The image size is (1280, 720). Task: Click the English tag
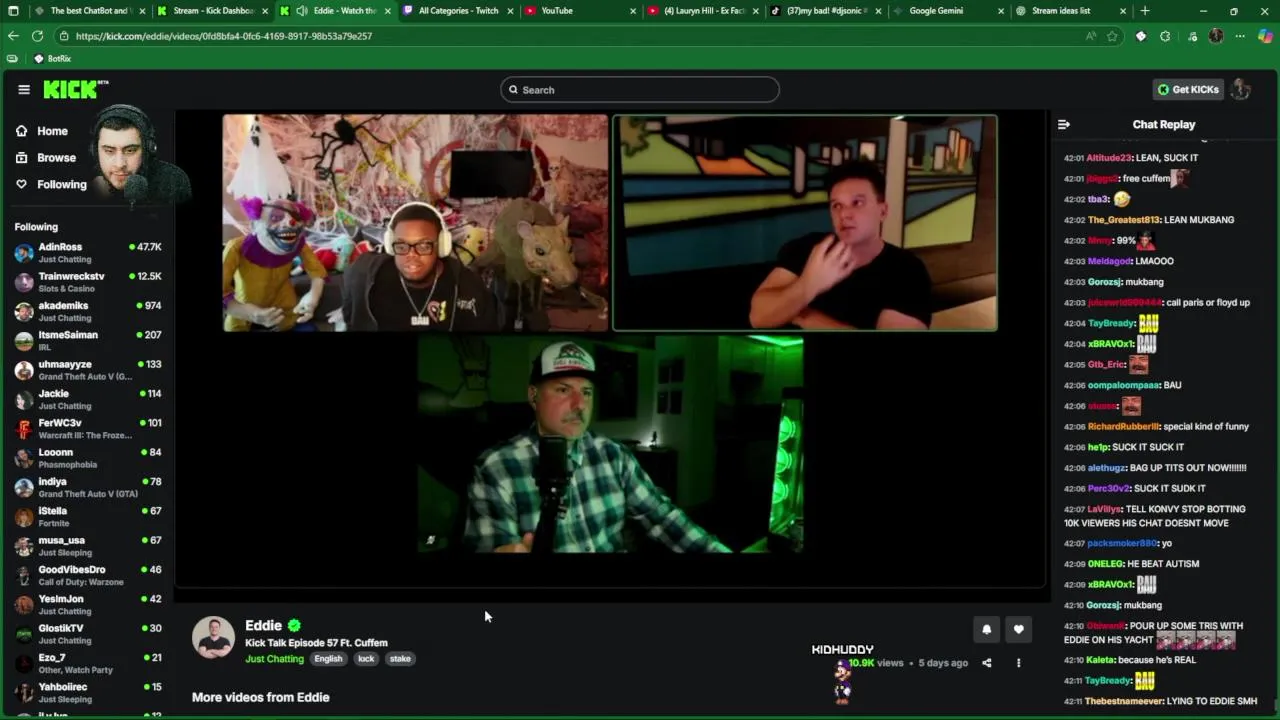tap(328, 659)
